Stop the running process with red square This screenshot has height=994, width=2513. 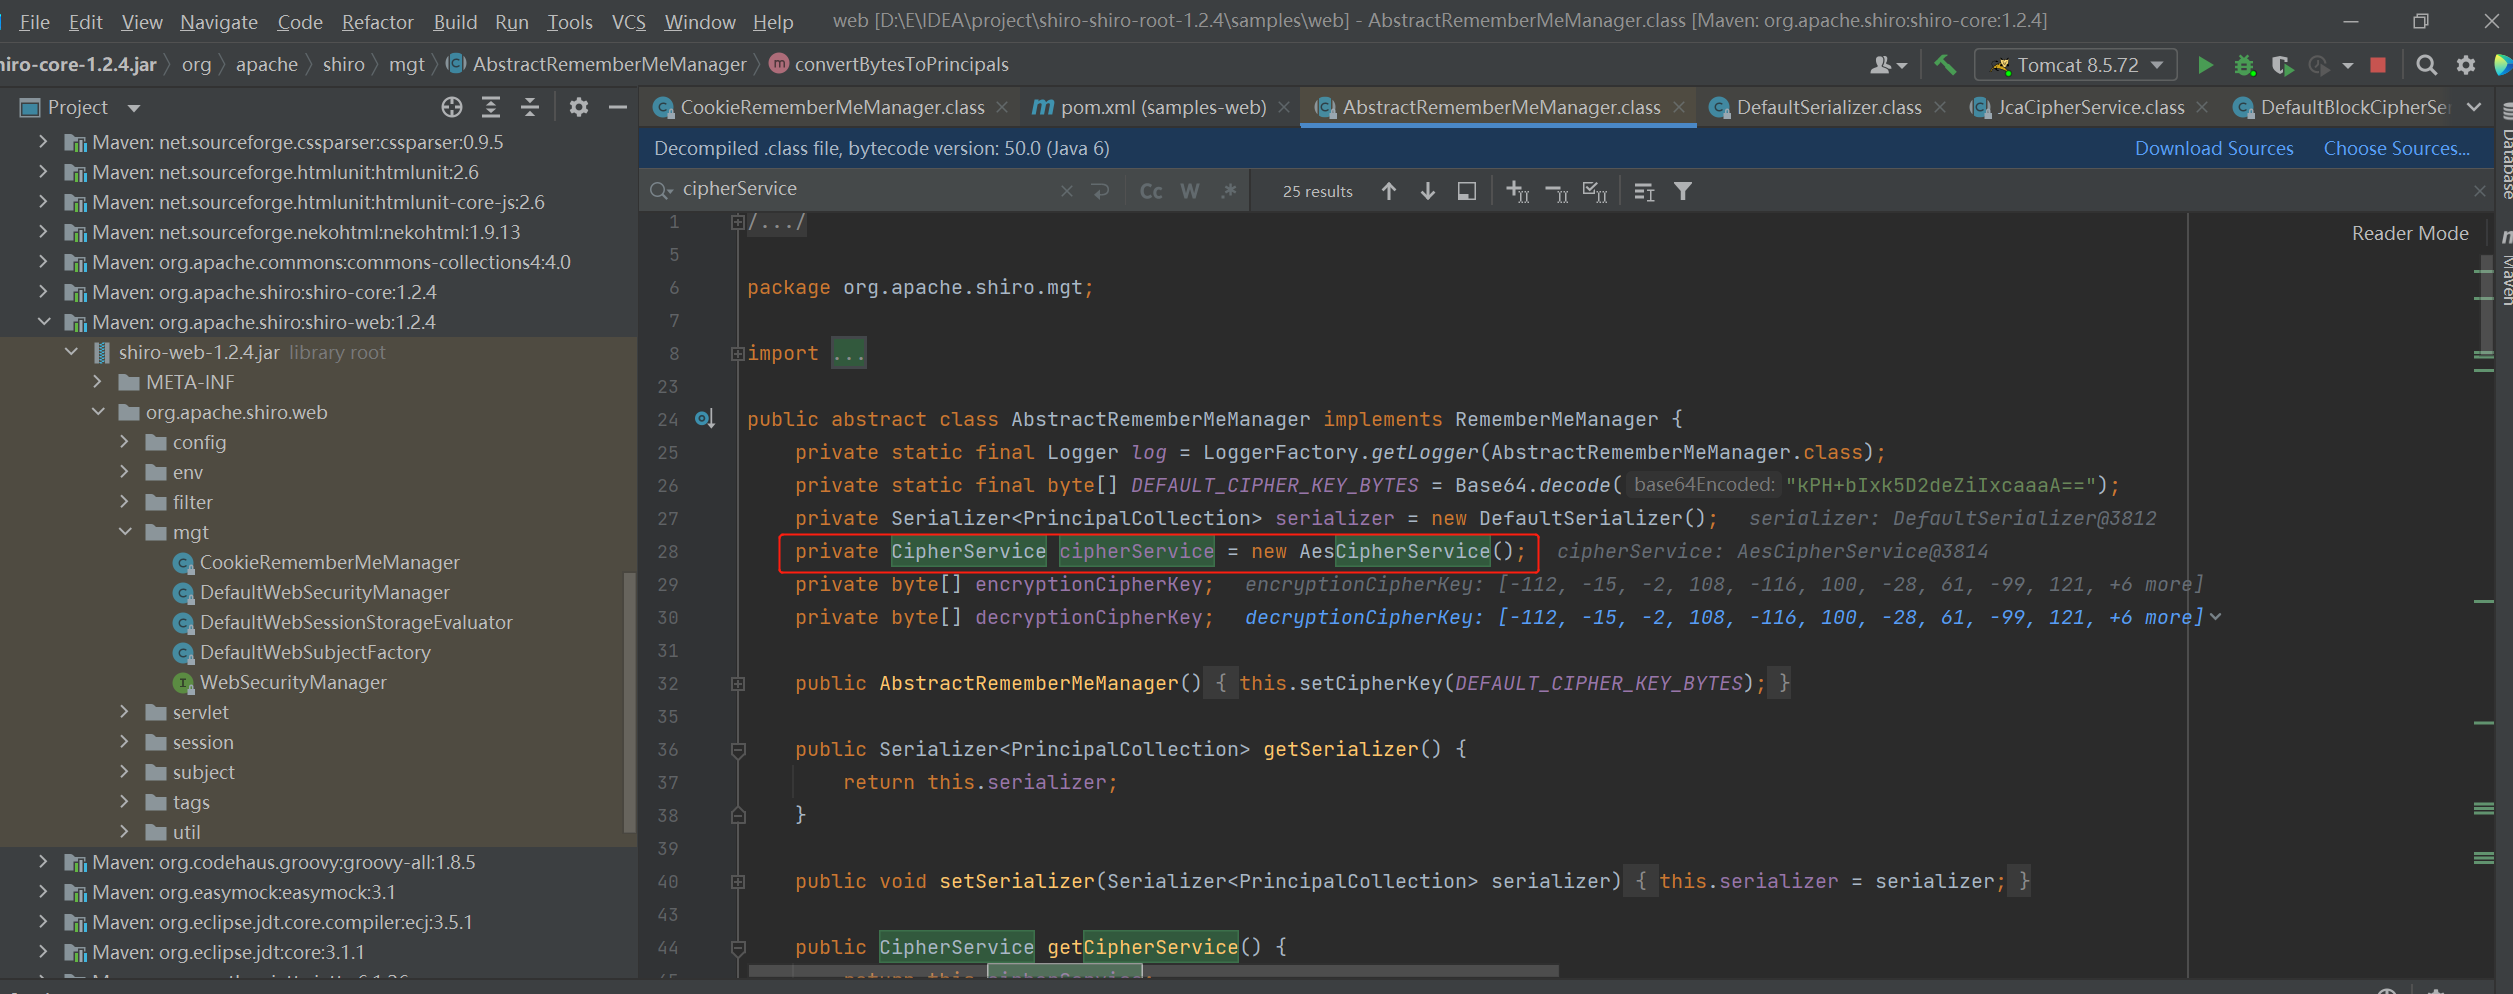(x=2379, y=65)
